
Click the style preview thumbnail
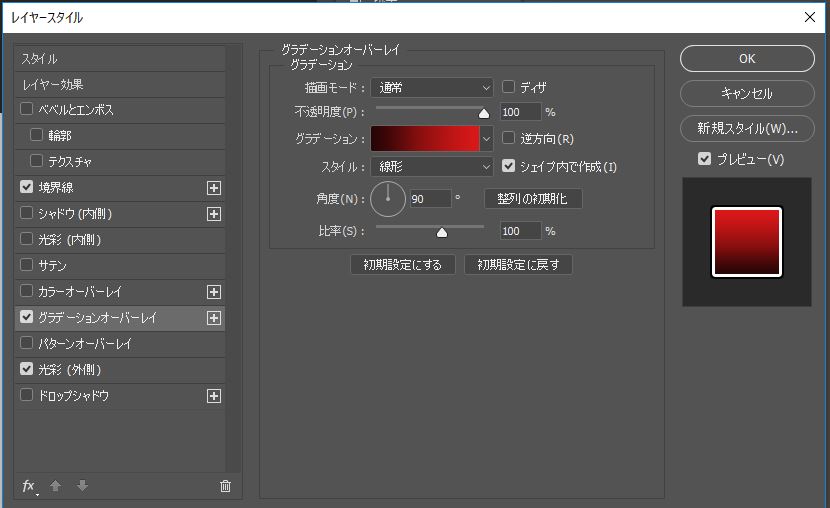[x=746, y=242]
